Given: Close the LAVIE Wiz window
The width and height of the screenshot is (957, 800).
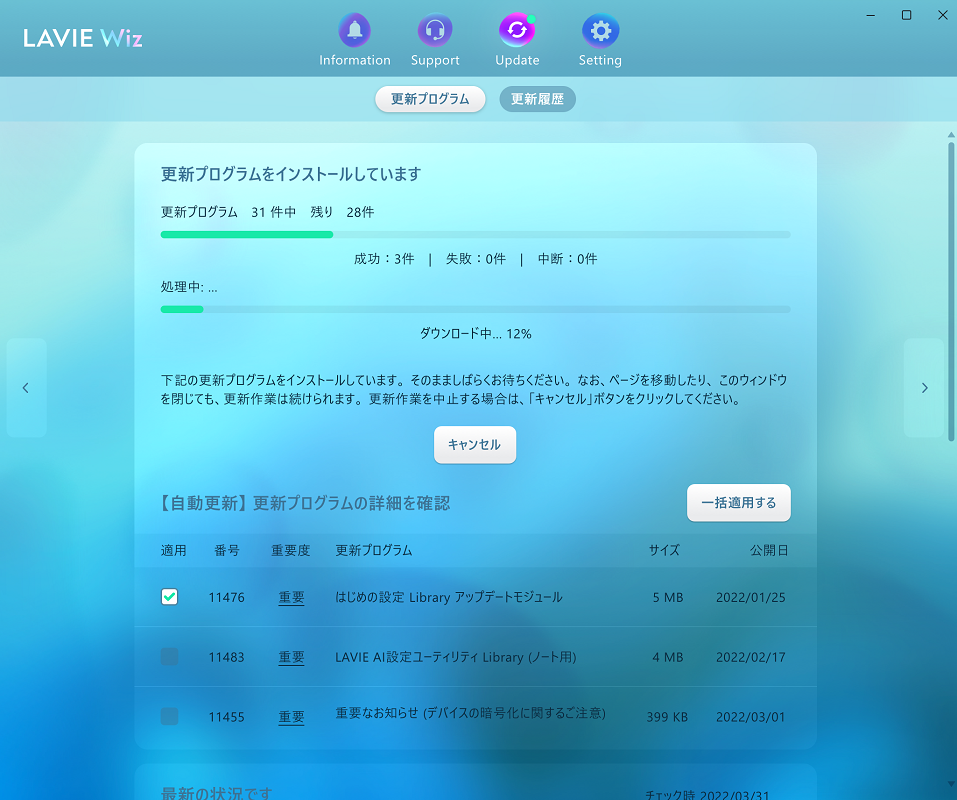Looking at the screenshot, I should pyautogui.click(x=942, y=15).
